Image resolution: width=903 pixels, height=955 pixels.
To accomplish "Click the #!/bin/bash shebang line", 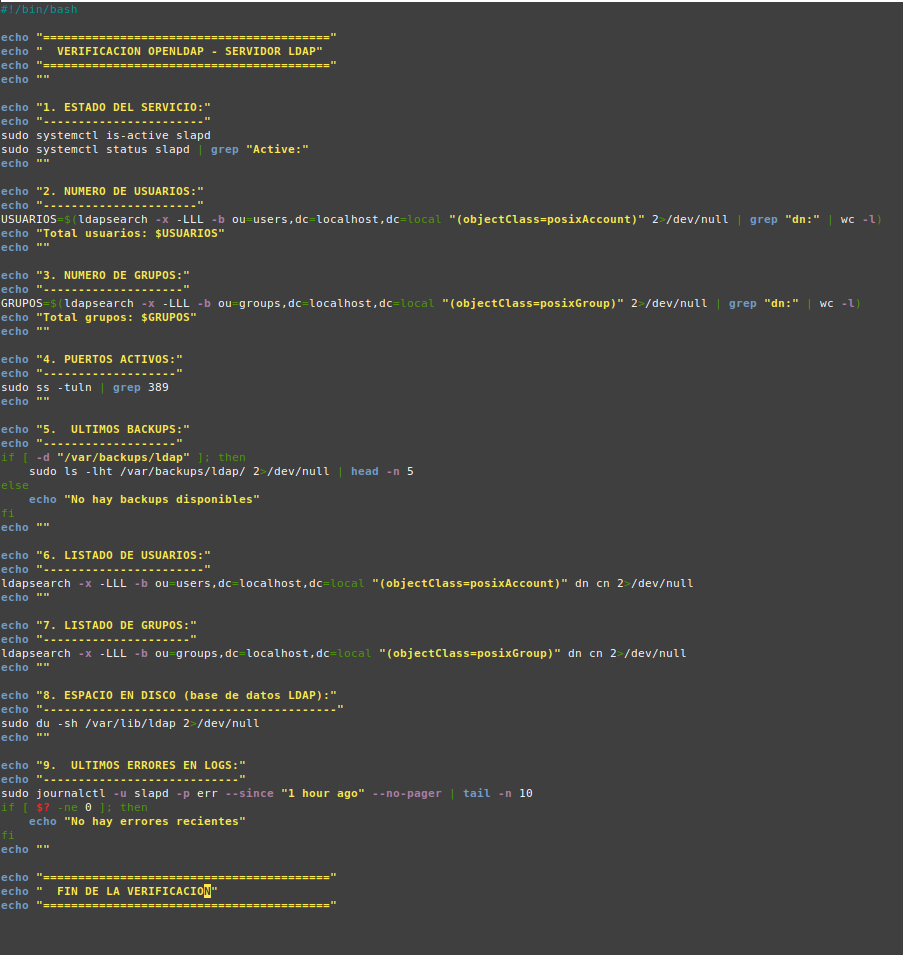I will pos(39,9).
